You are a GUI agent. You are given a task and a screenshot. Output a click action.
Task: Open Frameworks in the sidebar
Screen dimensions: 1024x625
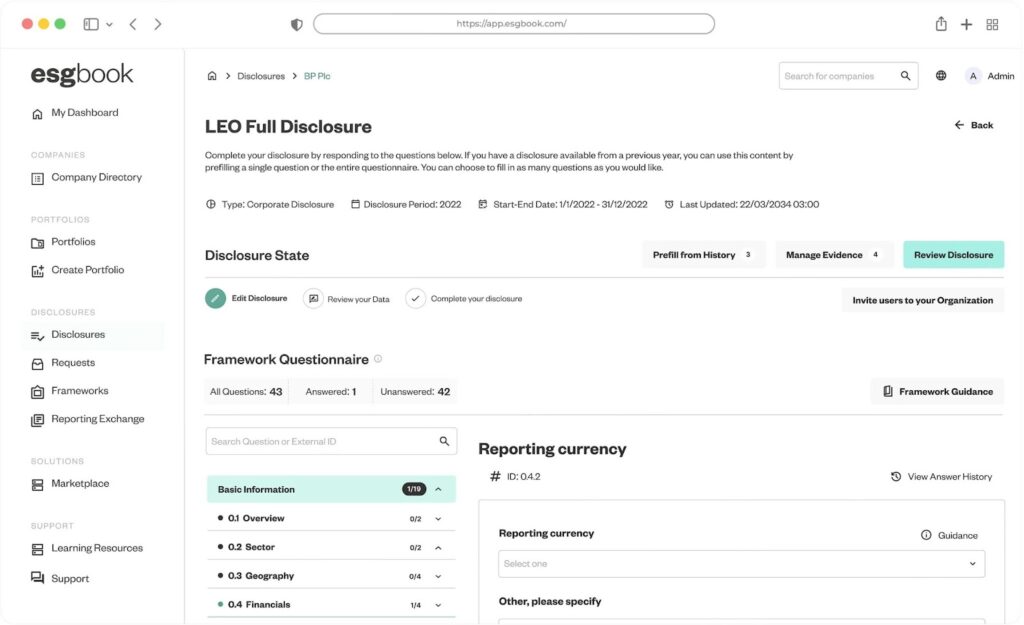pos(69,391)
